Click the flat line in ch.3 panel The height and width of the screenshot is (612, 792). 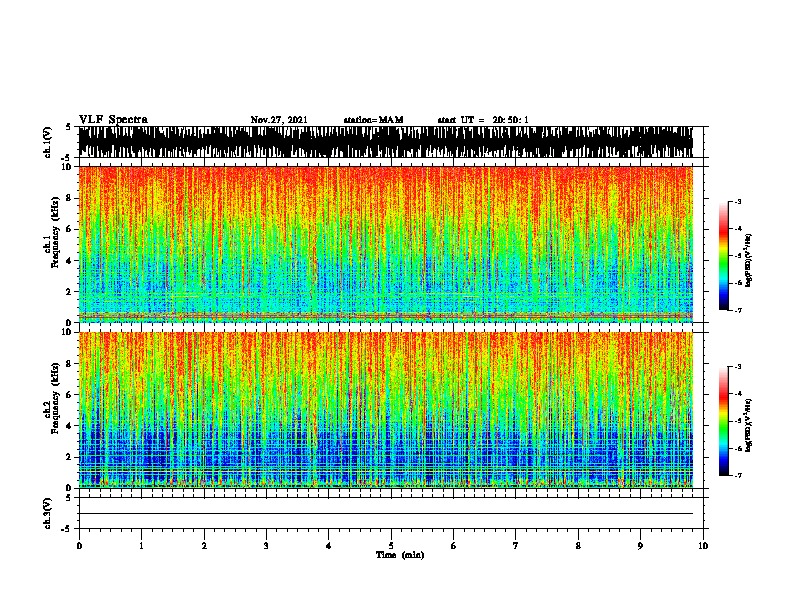[x=386, y=514]
